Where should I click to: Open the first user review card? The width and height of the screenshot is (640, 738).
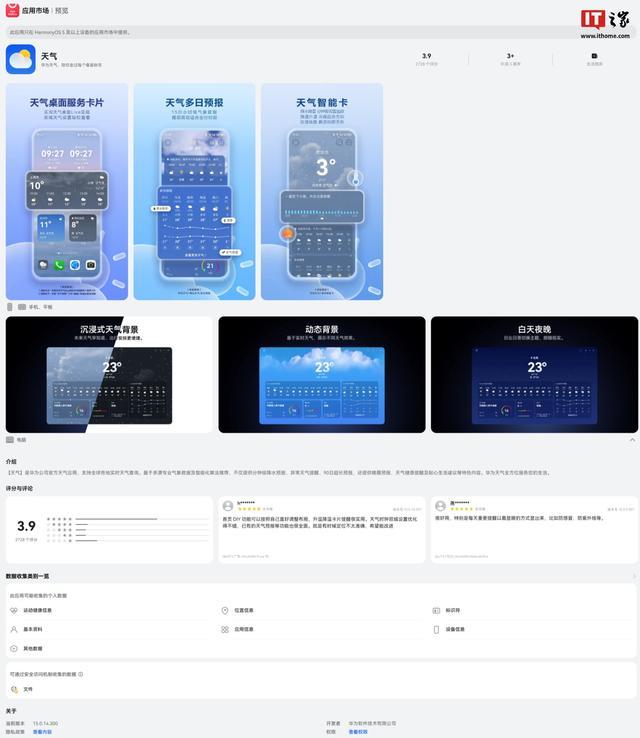coord(322,529)
